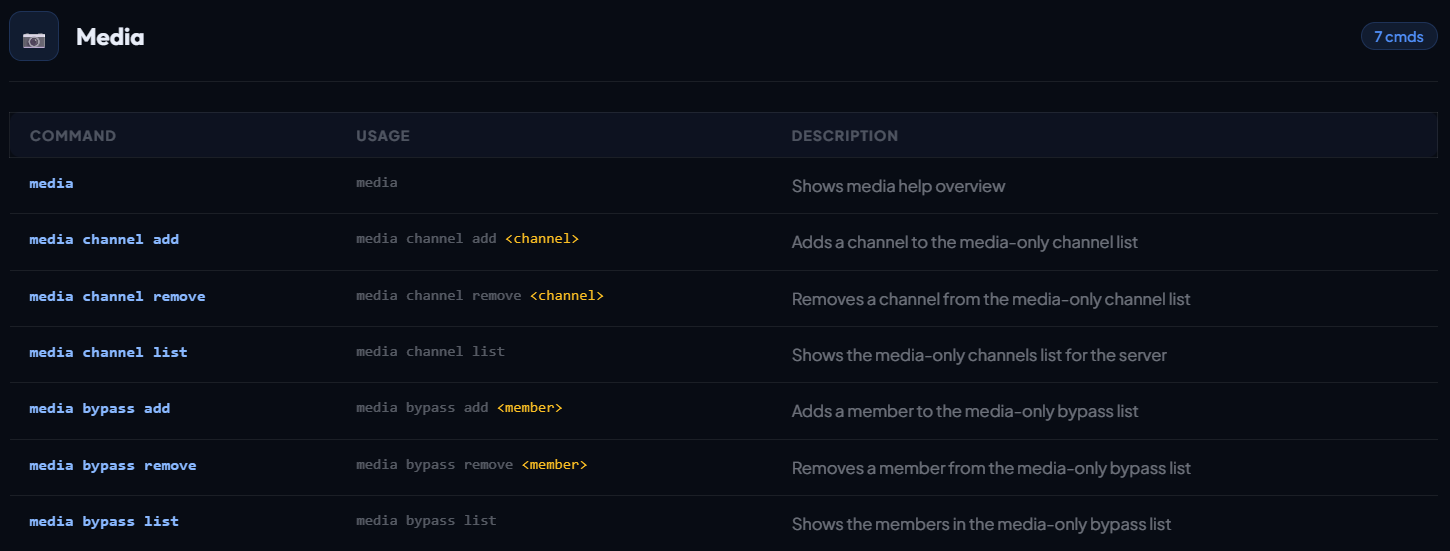Click the USAGE column header

pyautogui.click(x=383, y=136)
